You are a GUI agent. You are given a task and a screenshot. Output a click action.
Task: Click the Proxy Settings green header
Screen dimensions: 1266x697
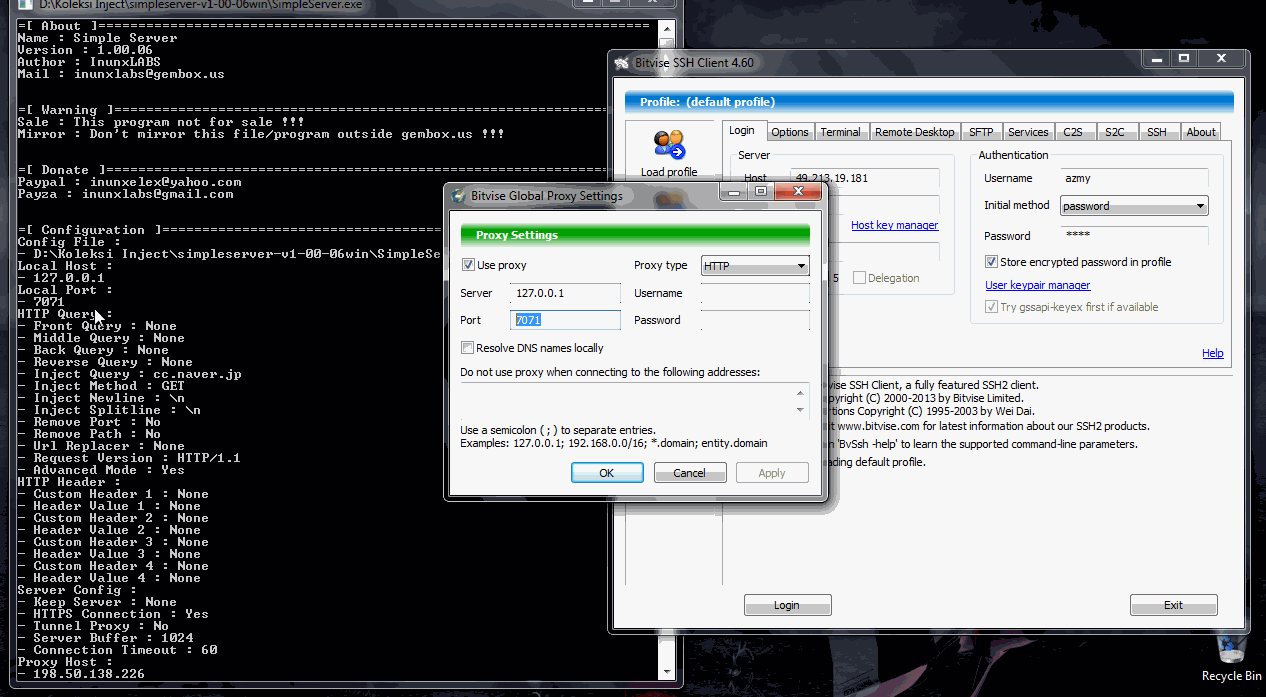click(635, 235)
